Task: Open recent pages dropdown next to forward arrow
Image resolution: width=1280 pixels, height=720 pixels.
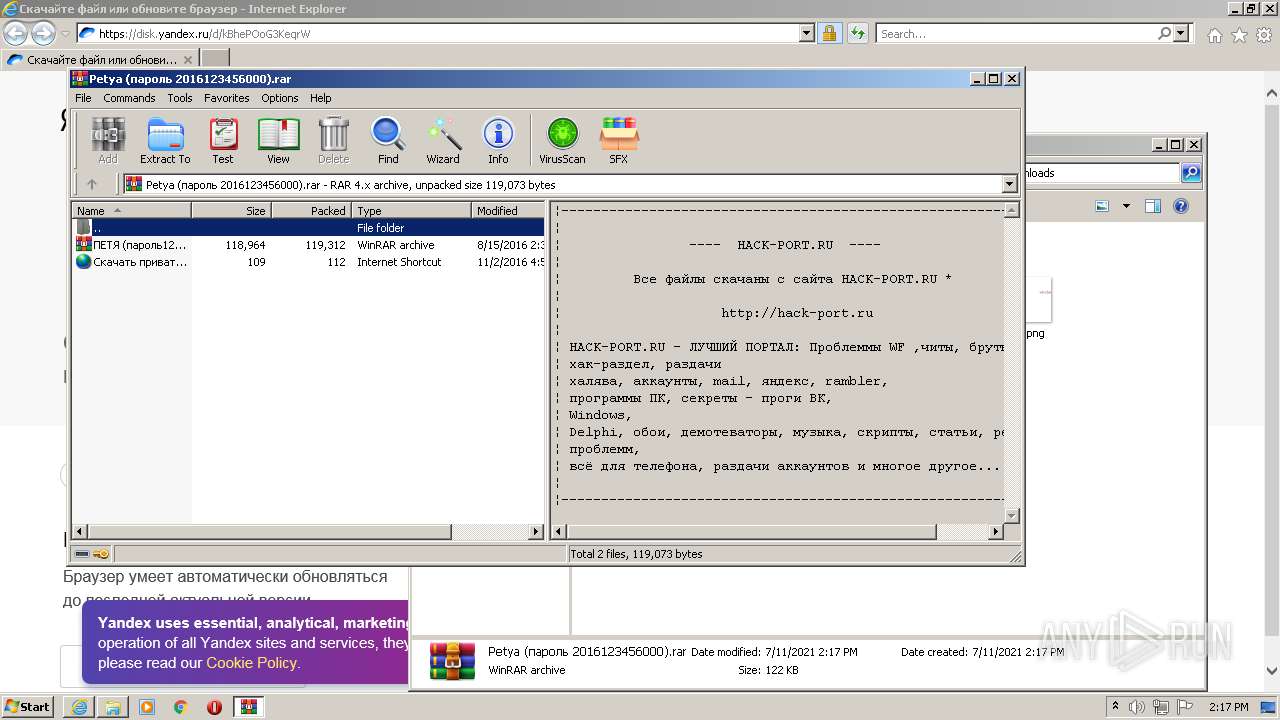Action: [x=65, y=33]
